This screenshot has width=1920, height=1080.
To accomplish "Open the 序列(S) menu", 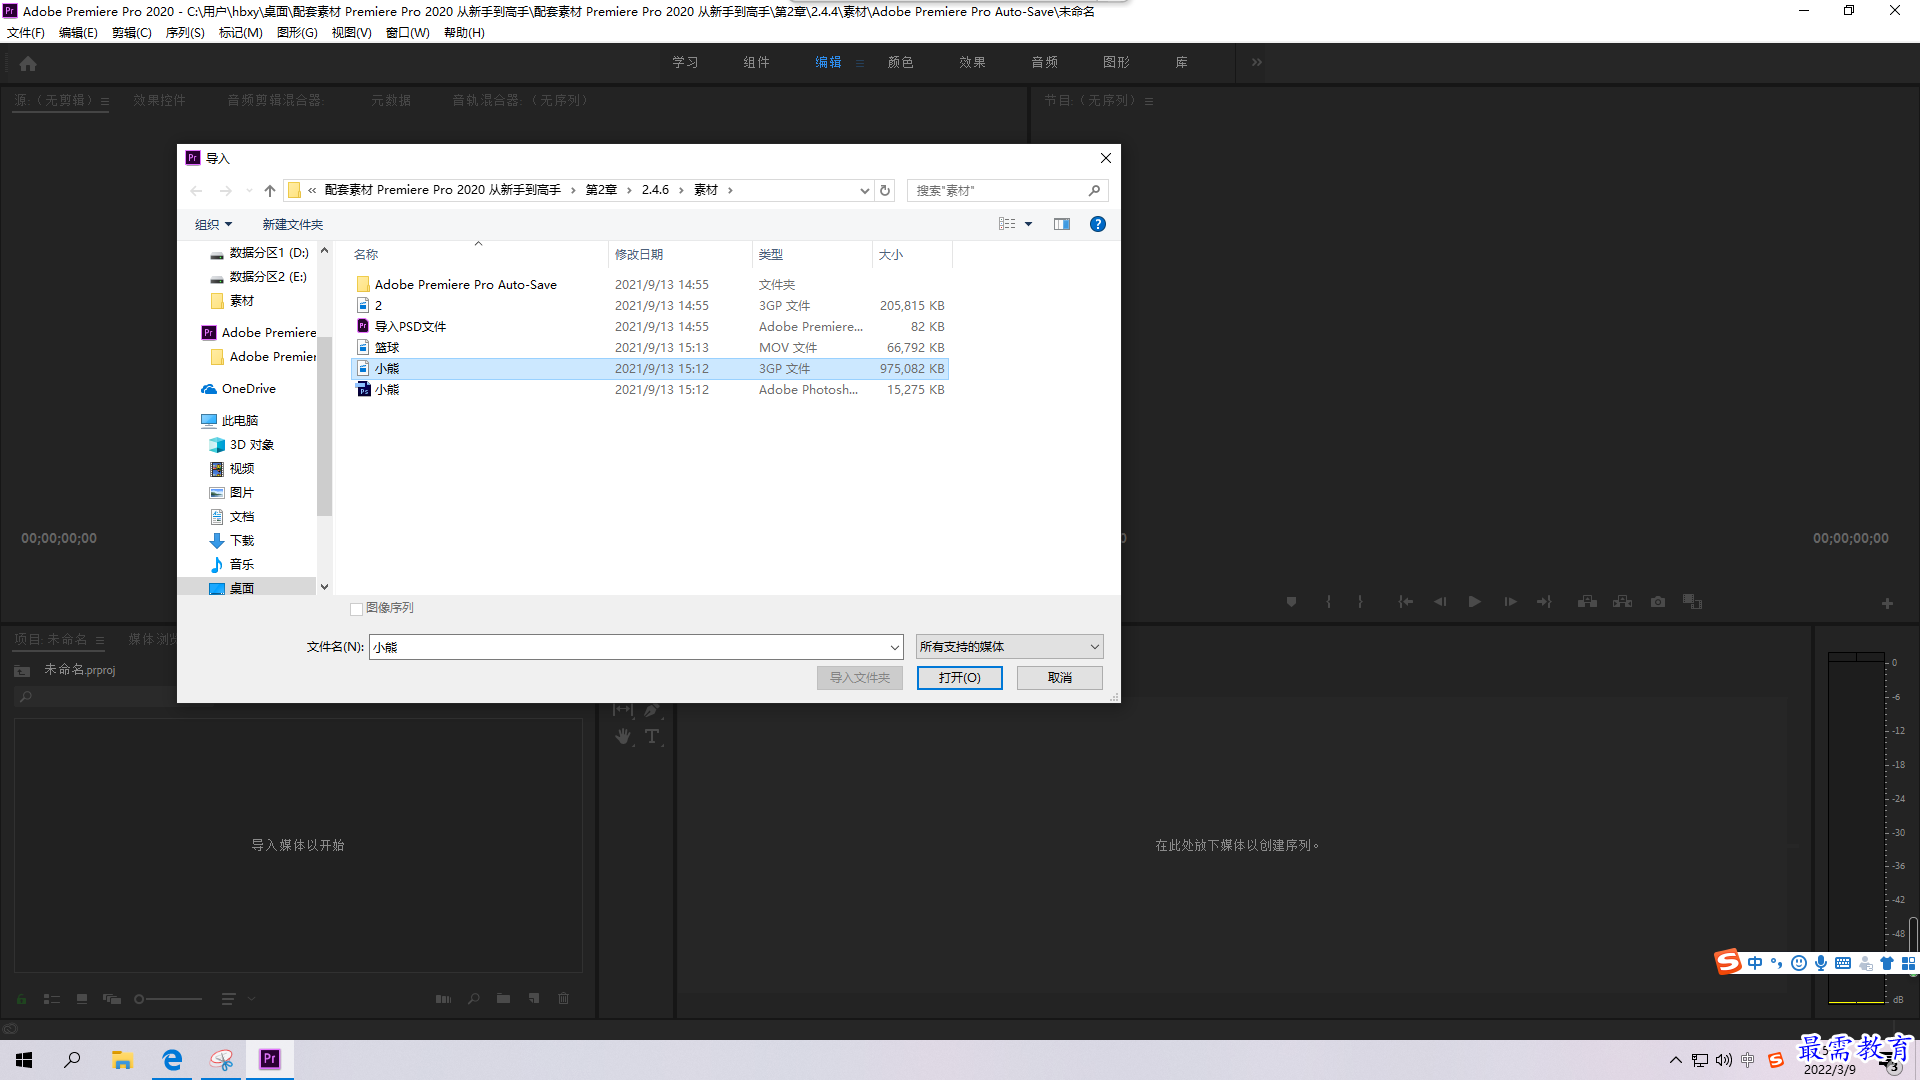I will click(185, 33).
